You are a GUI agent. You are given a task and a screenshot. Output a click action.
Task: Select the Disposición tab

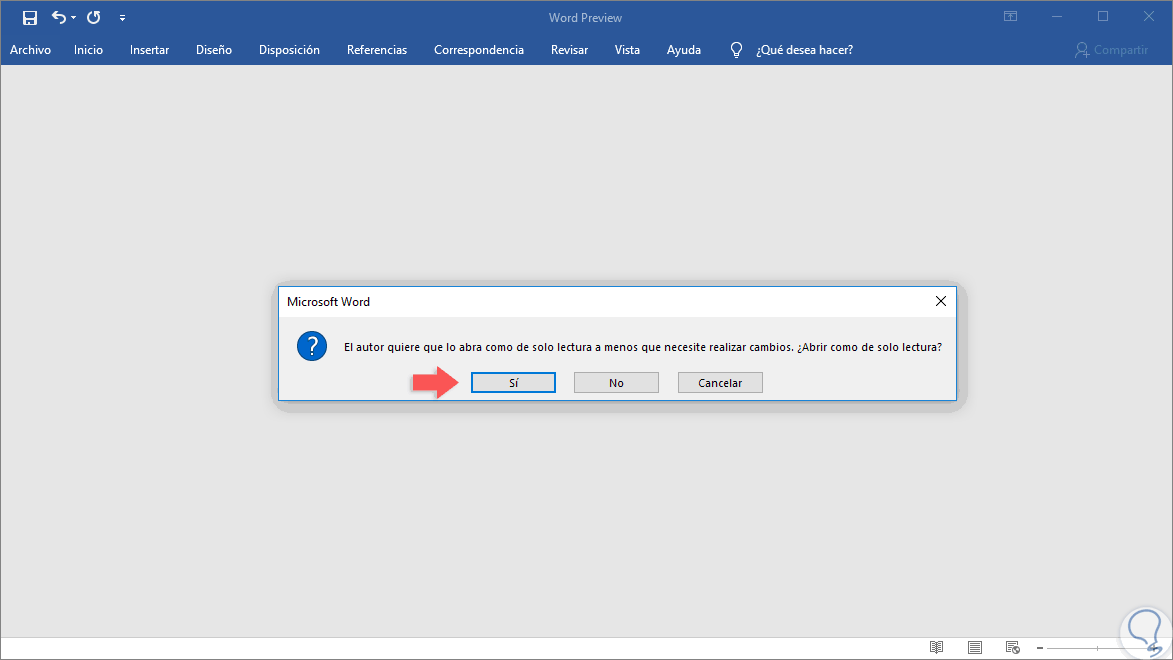tap(290, 49)
